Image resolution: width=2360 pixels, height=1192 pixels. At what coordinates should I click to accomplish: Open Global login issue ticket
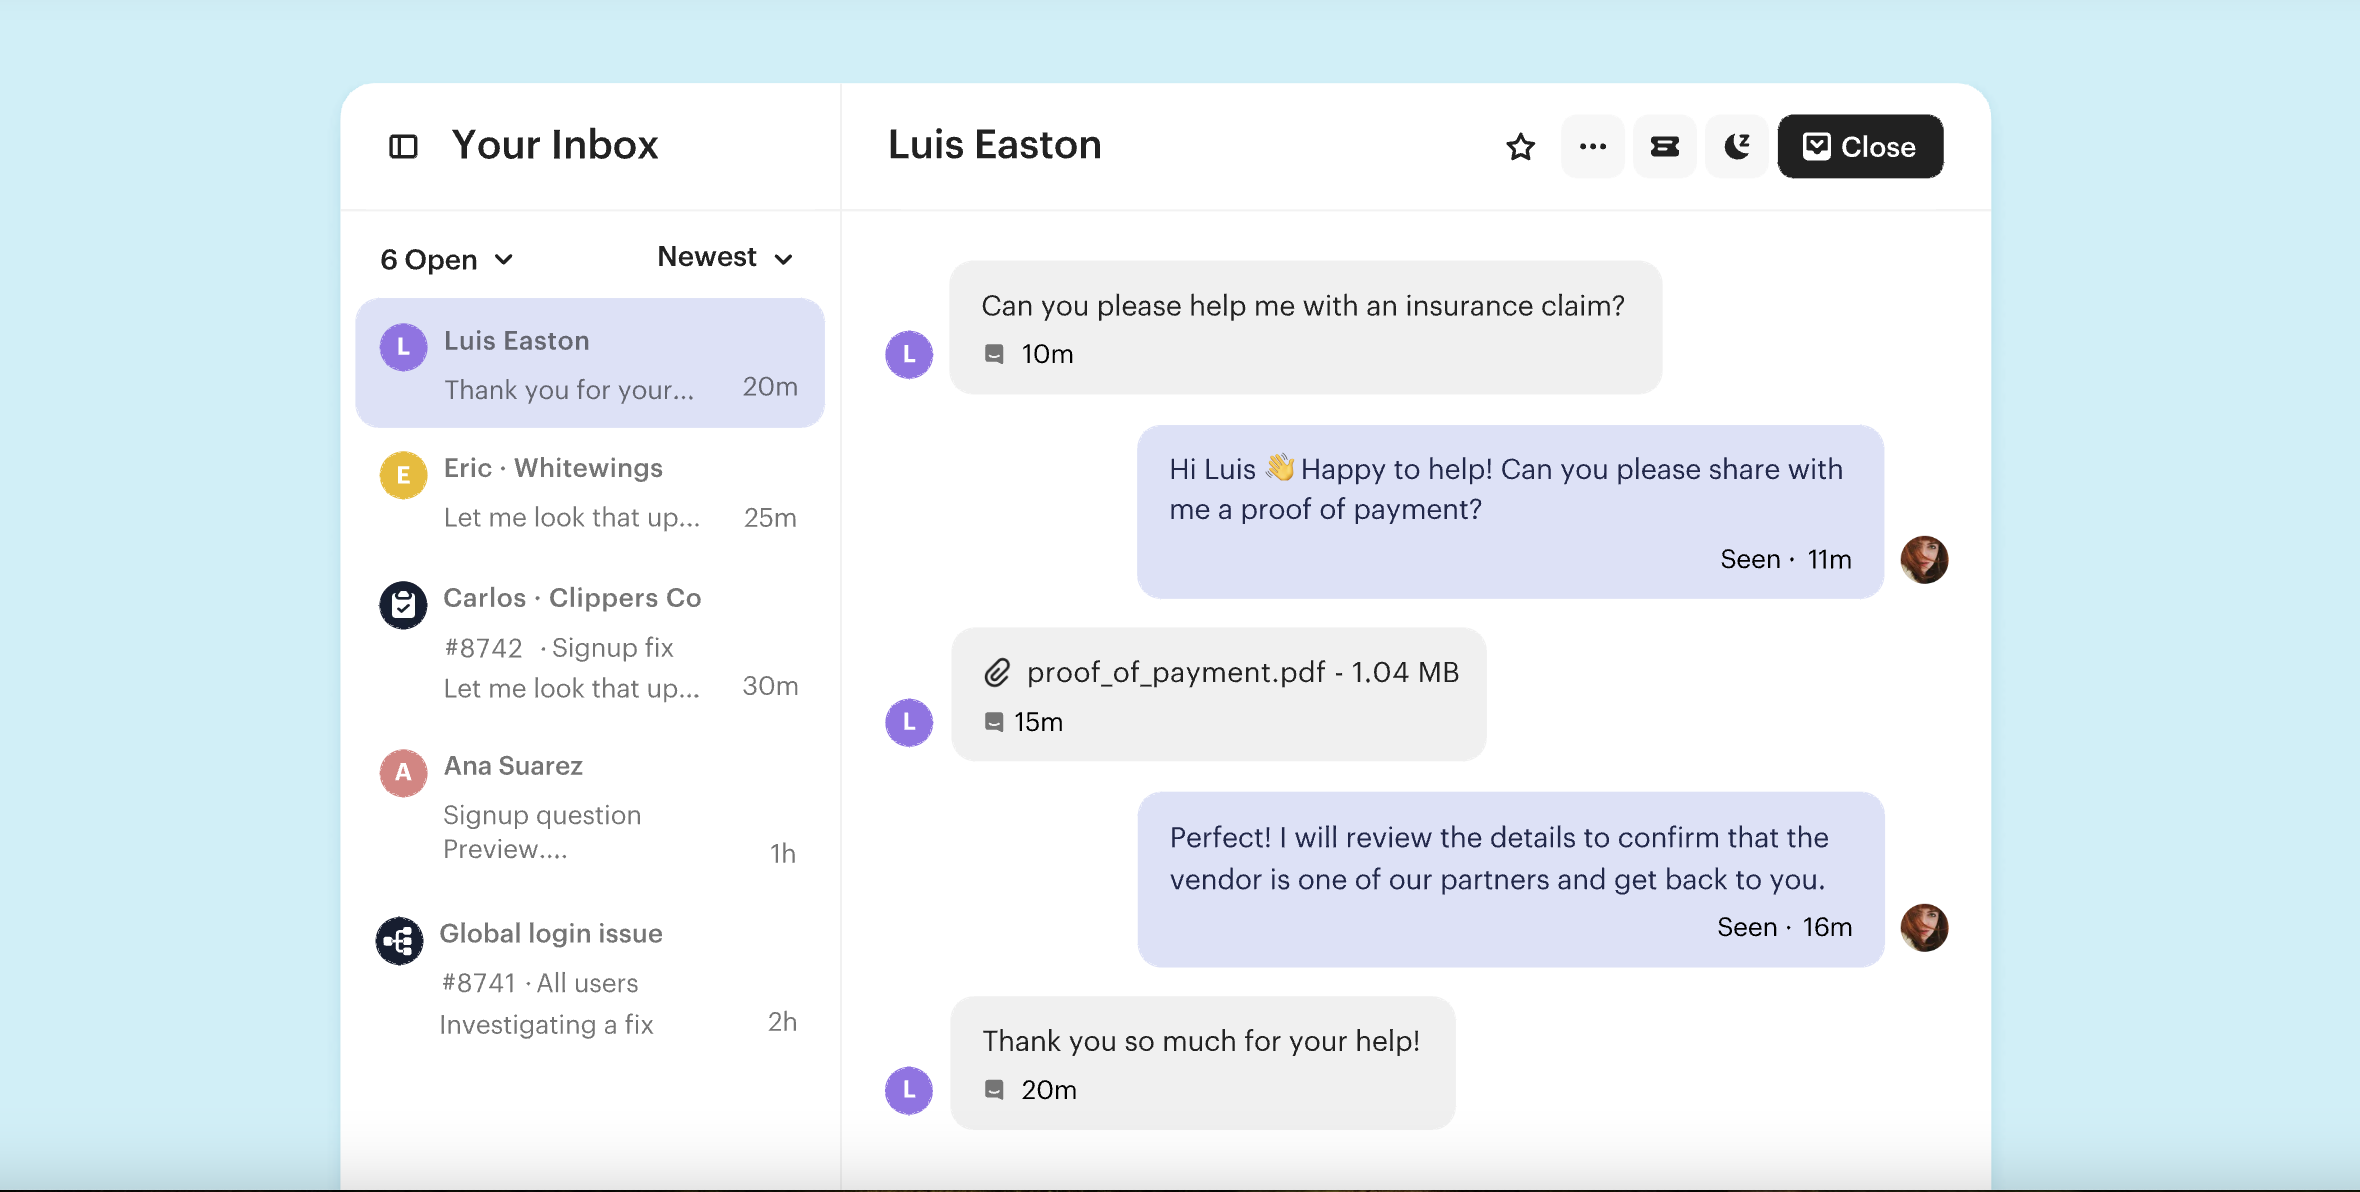(590, 978)
